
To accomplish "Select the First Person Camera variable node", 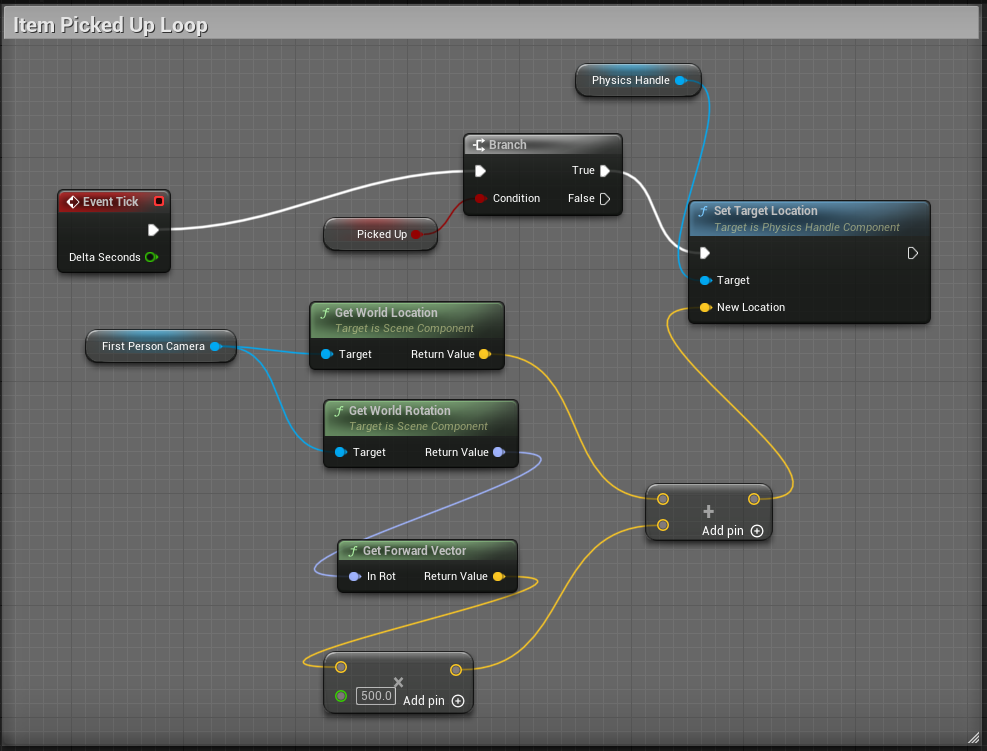I will pos(153,346).
